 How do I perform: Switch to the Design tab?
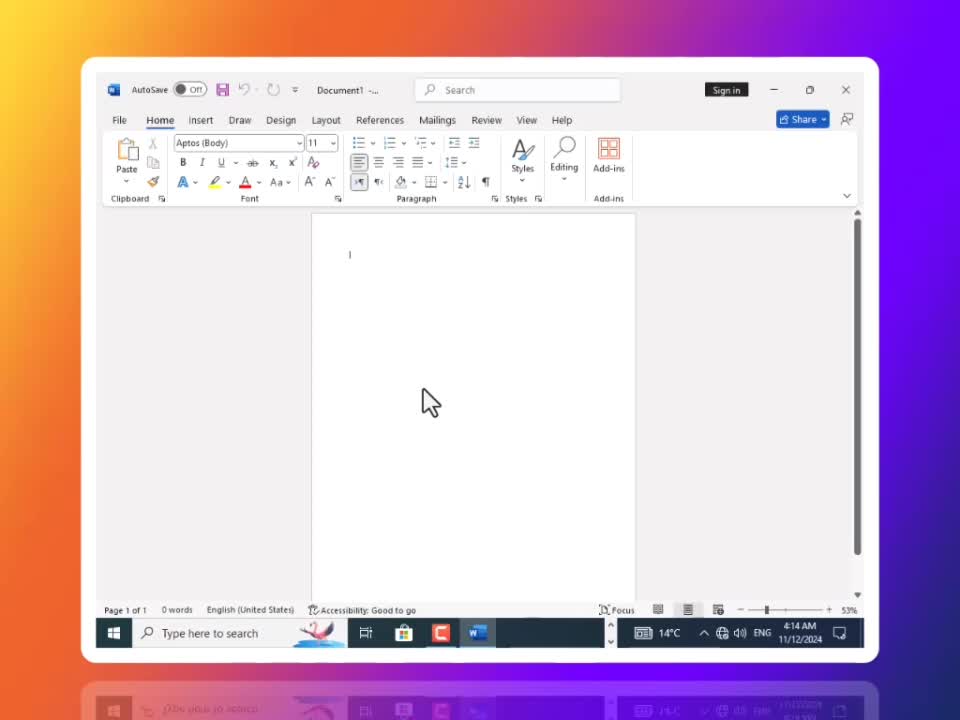tap(281, 120)
